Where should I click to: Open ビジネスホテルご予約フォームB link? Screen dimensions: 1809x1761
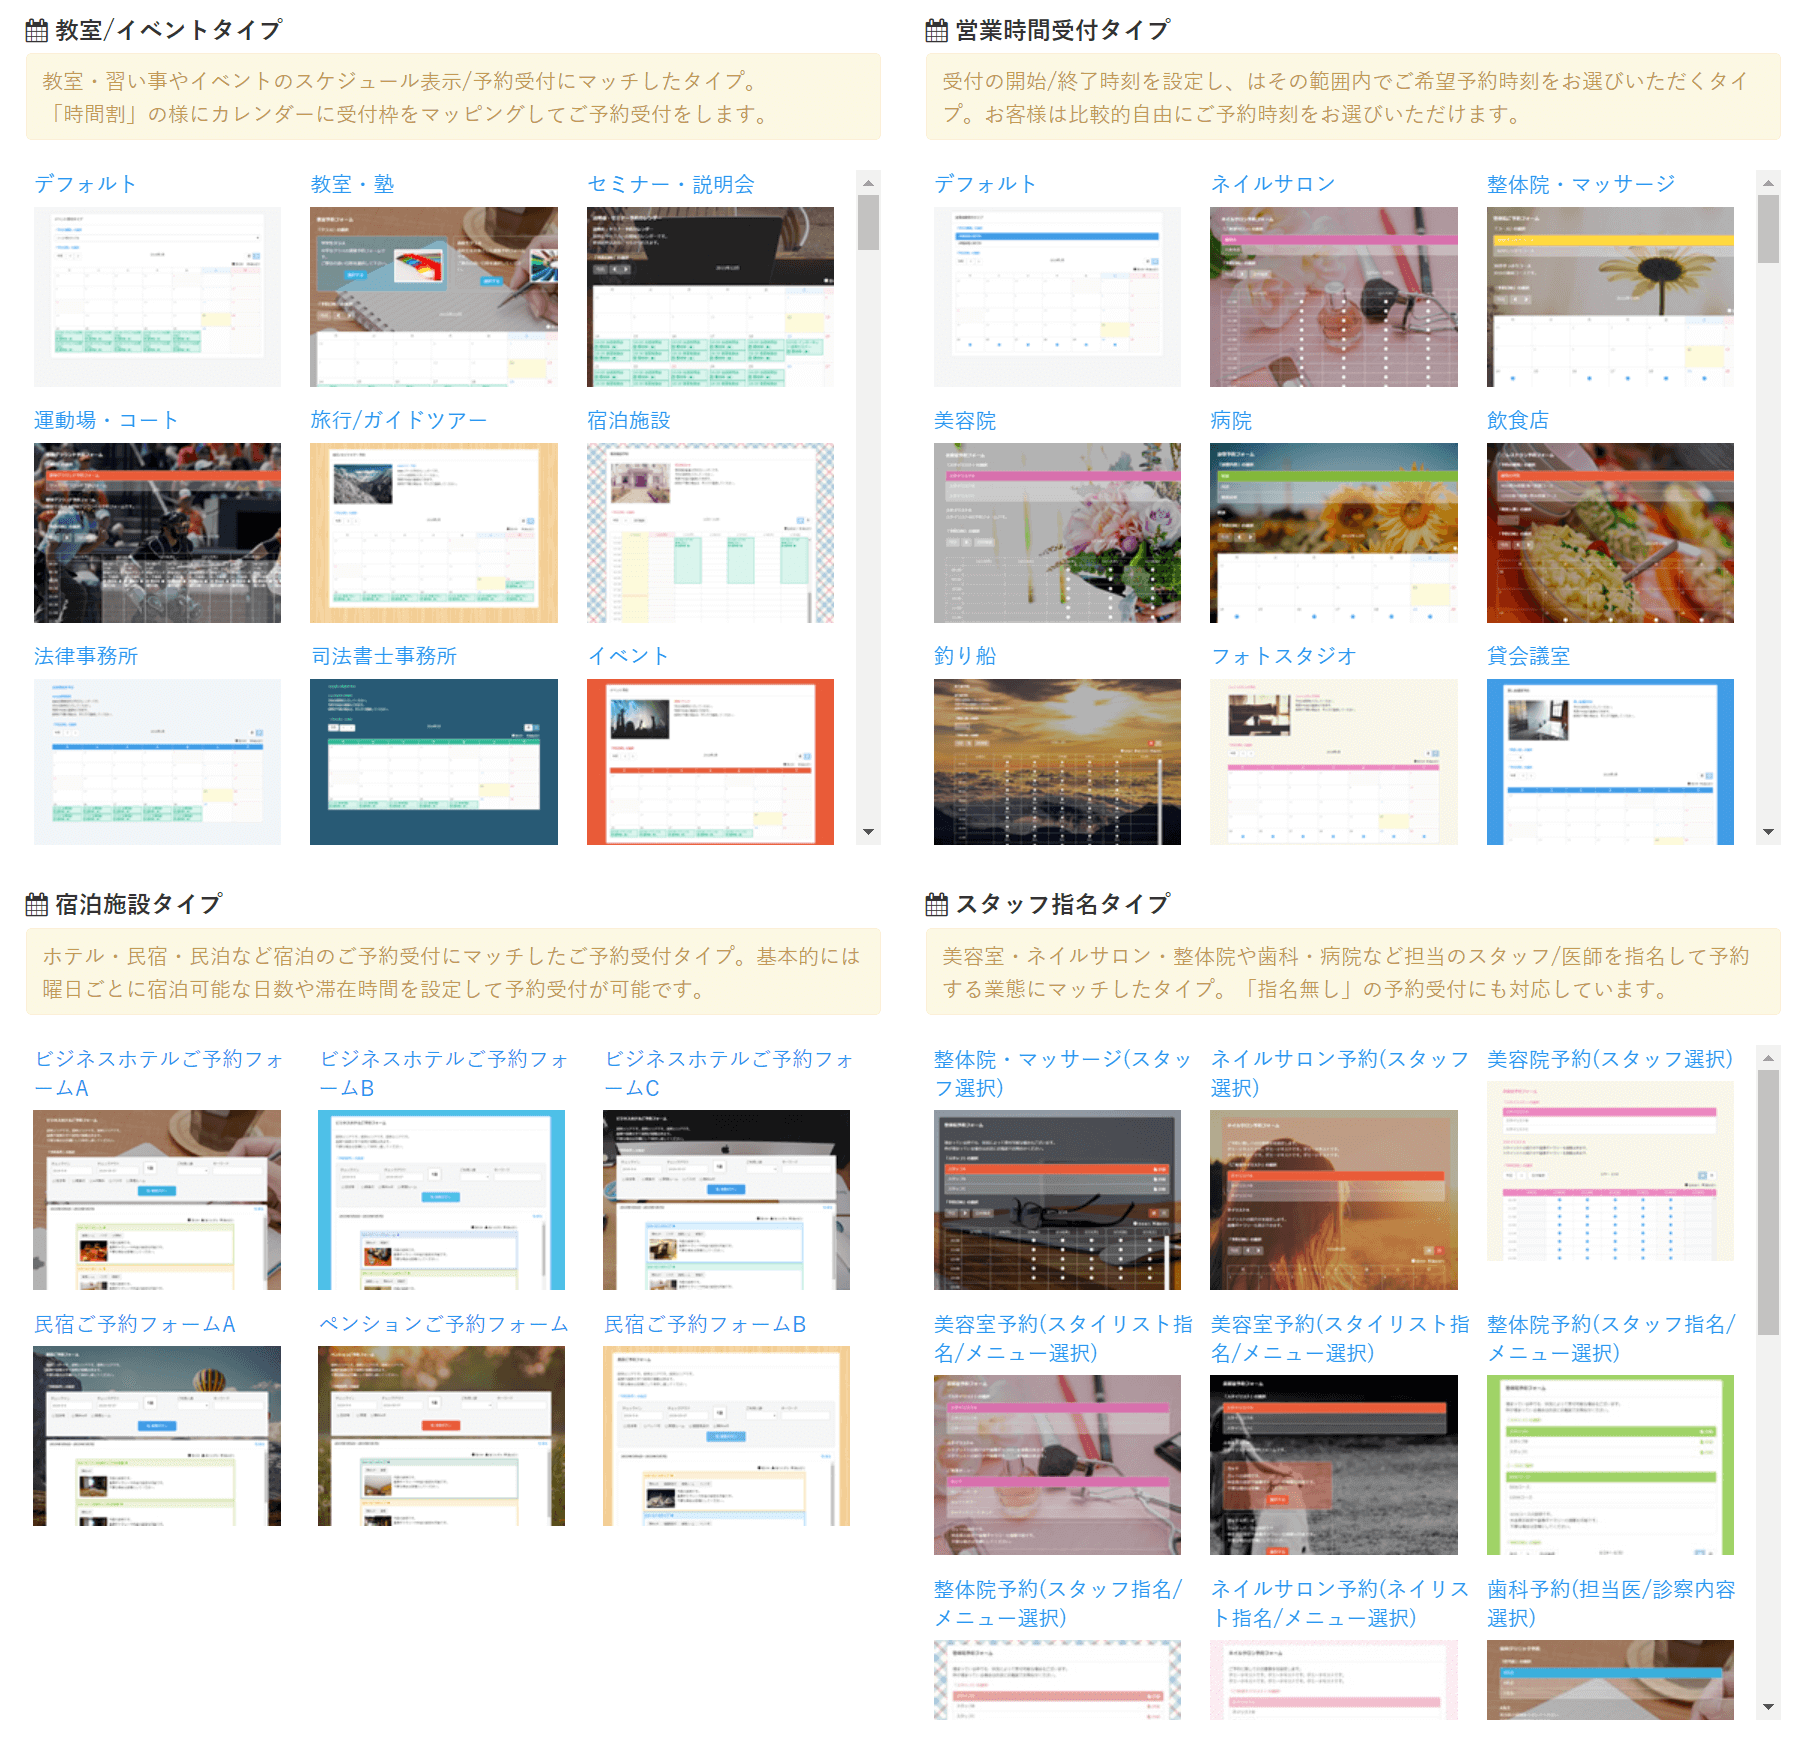(x=443, y=1073)
